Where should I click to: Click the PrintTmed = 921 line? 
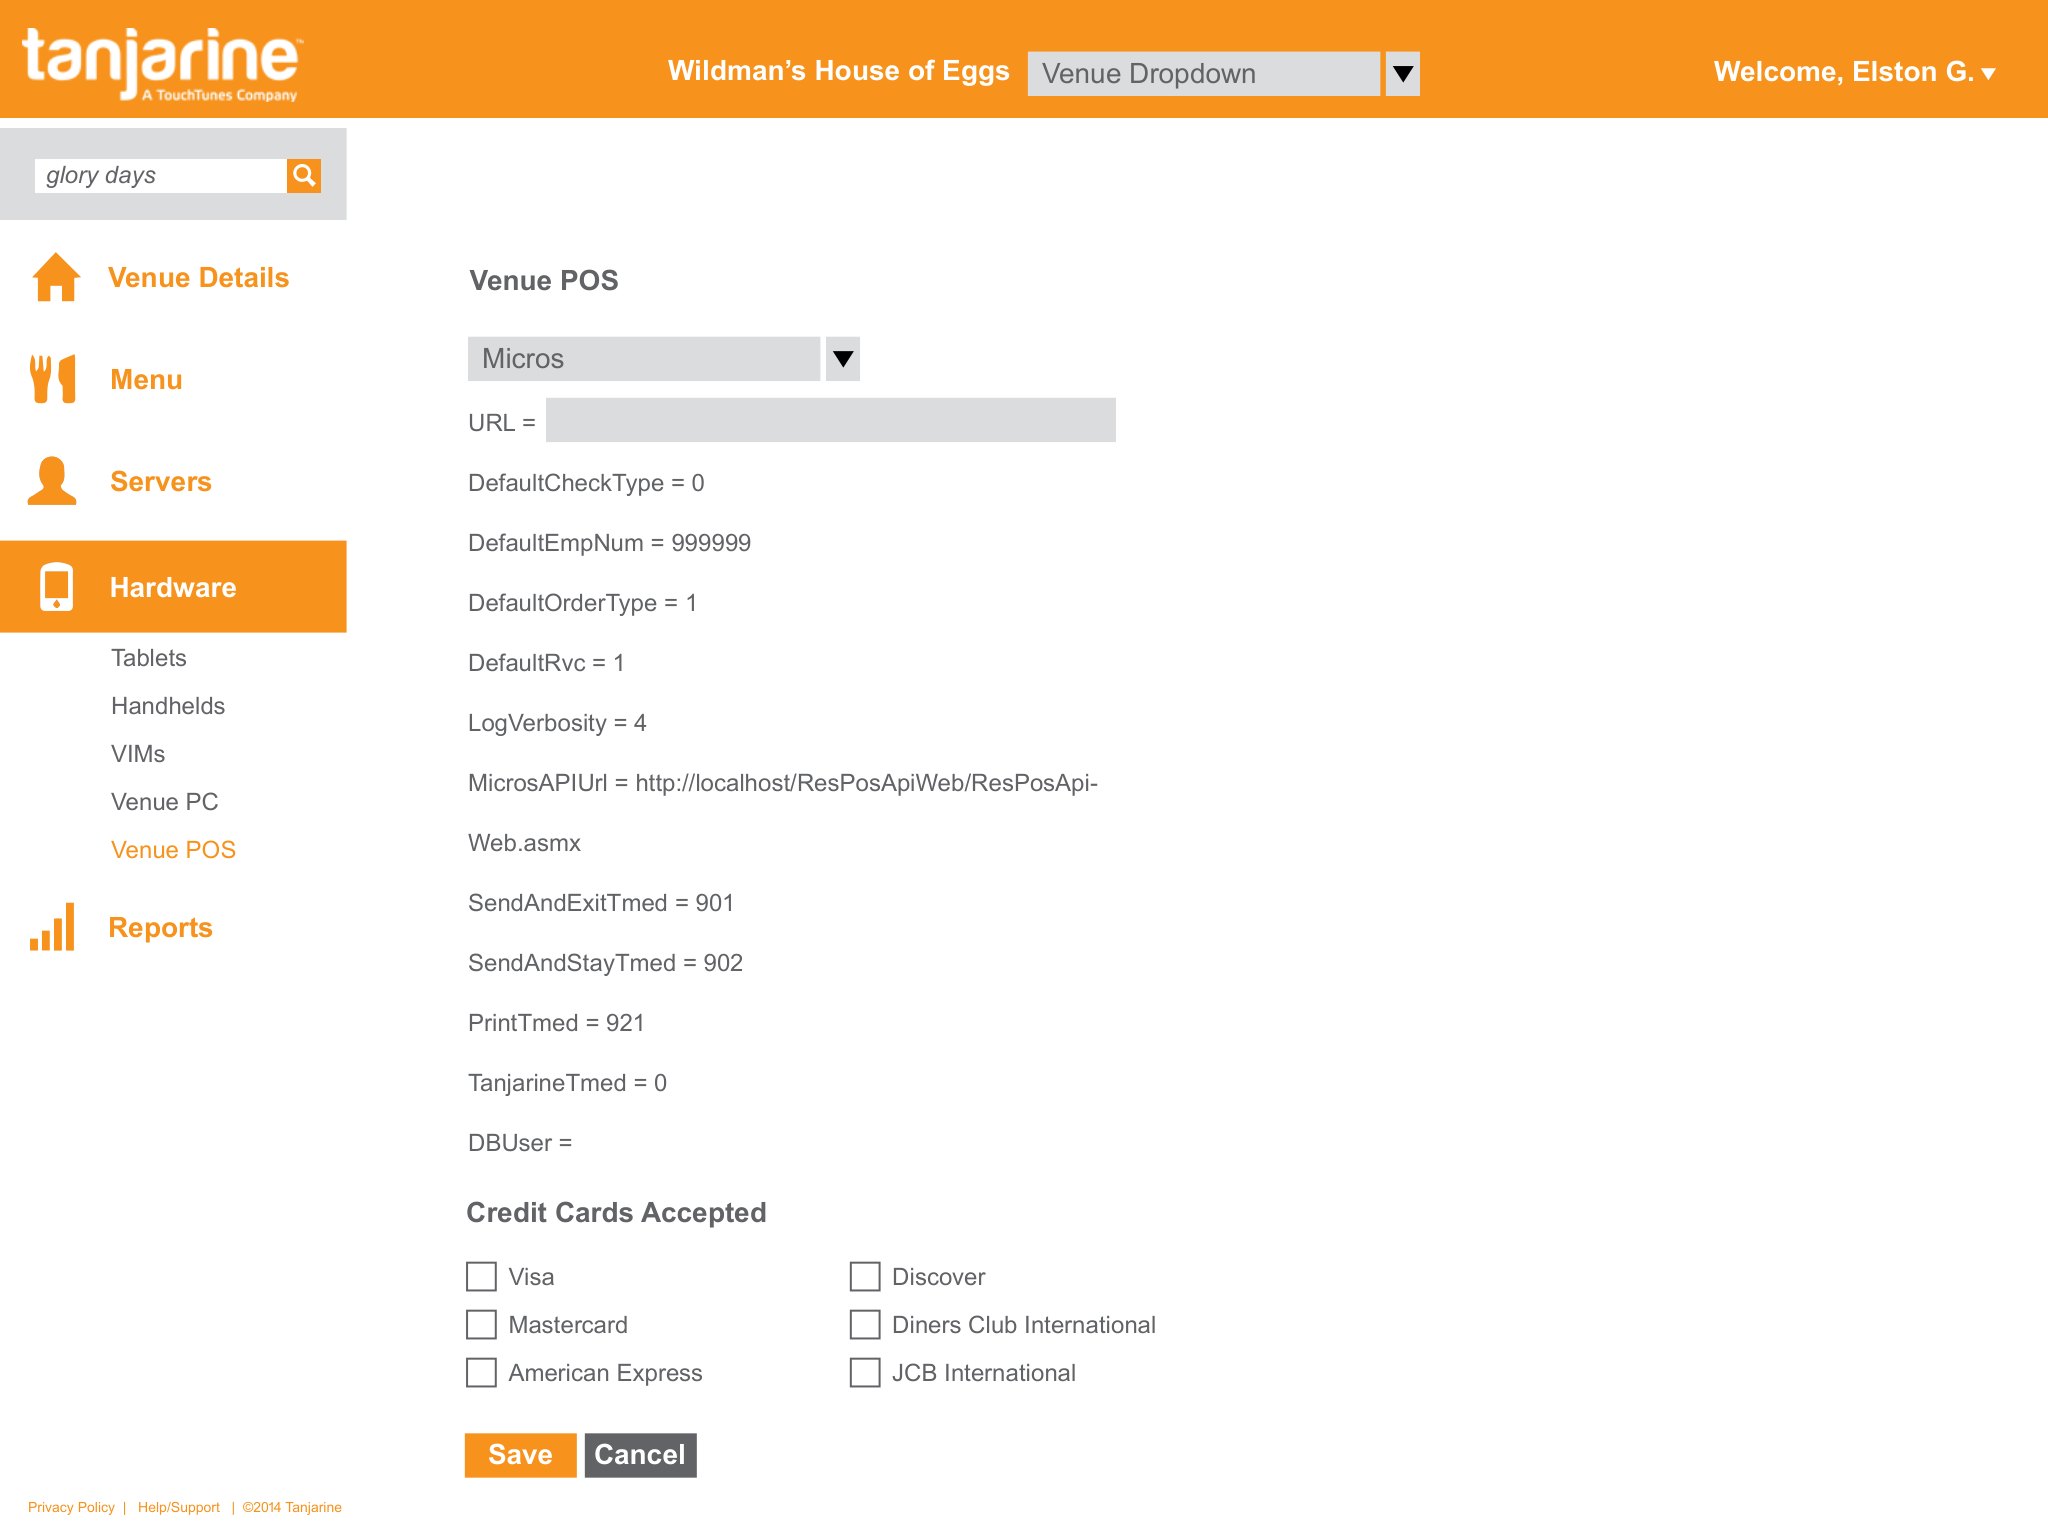[556, 1023]
